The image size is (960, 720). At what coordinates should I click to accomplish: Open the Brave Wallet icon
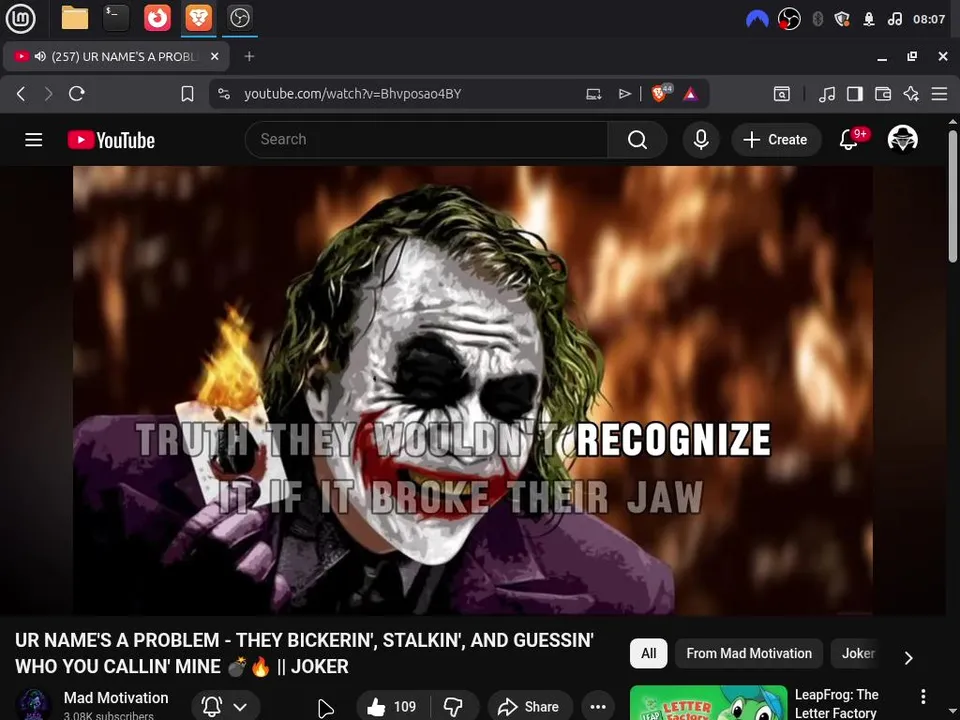tap(883, 94)
